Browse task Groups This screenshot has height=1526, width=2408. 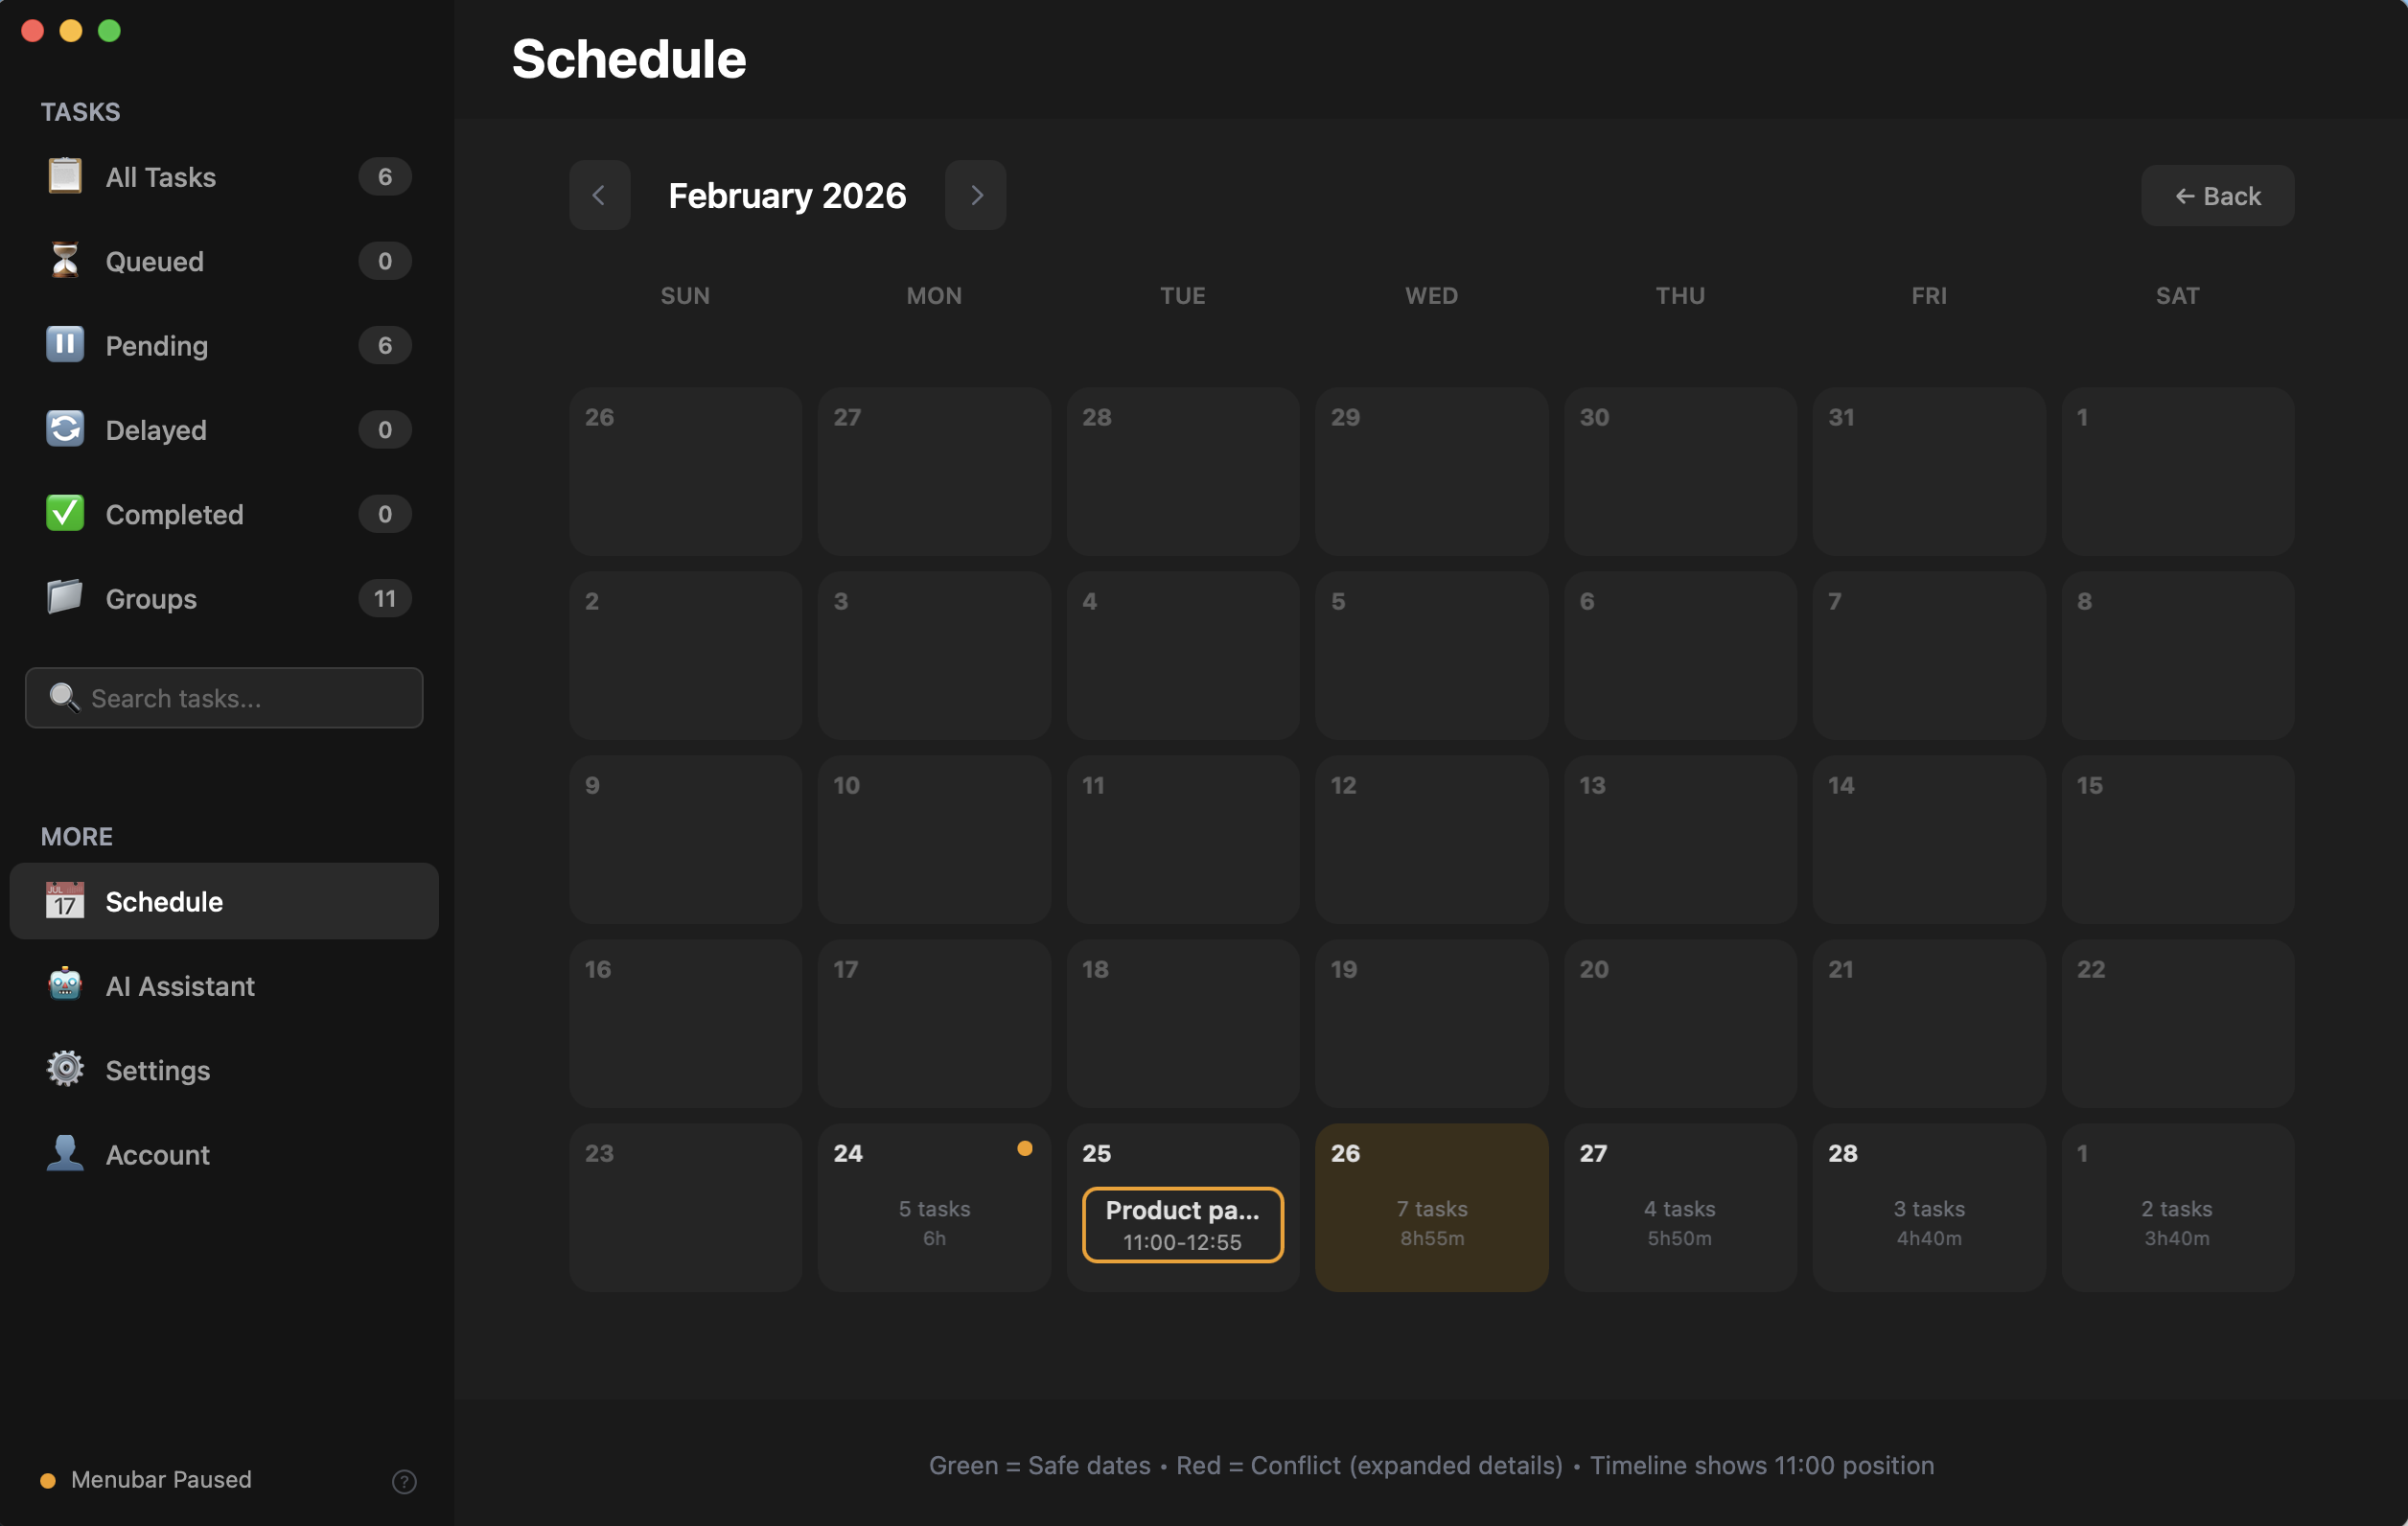click(x=150, y=598)
